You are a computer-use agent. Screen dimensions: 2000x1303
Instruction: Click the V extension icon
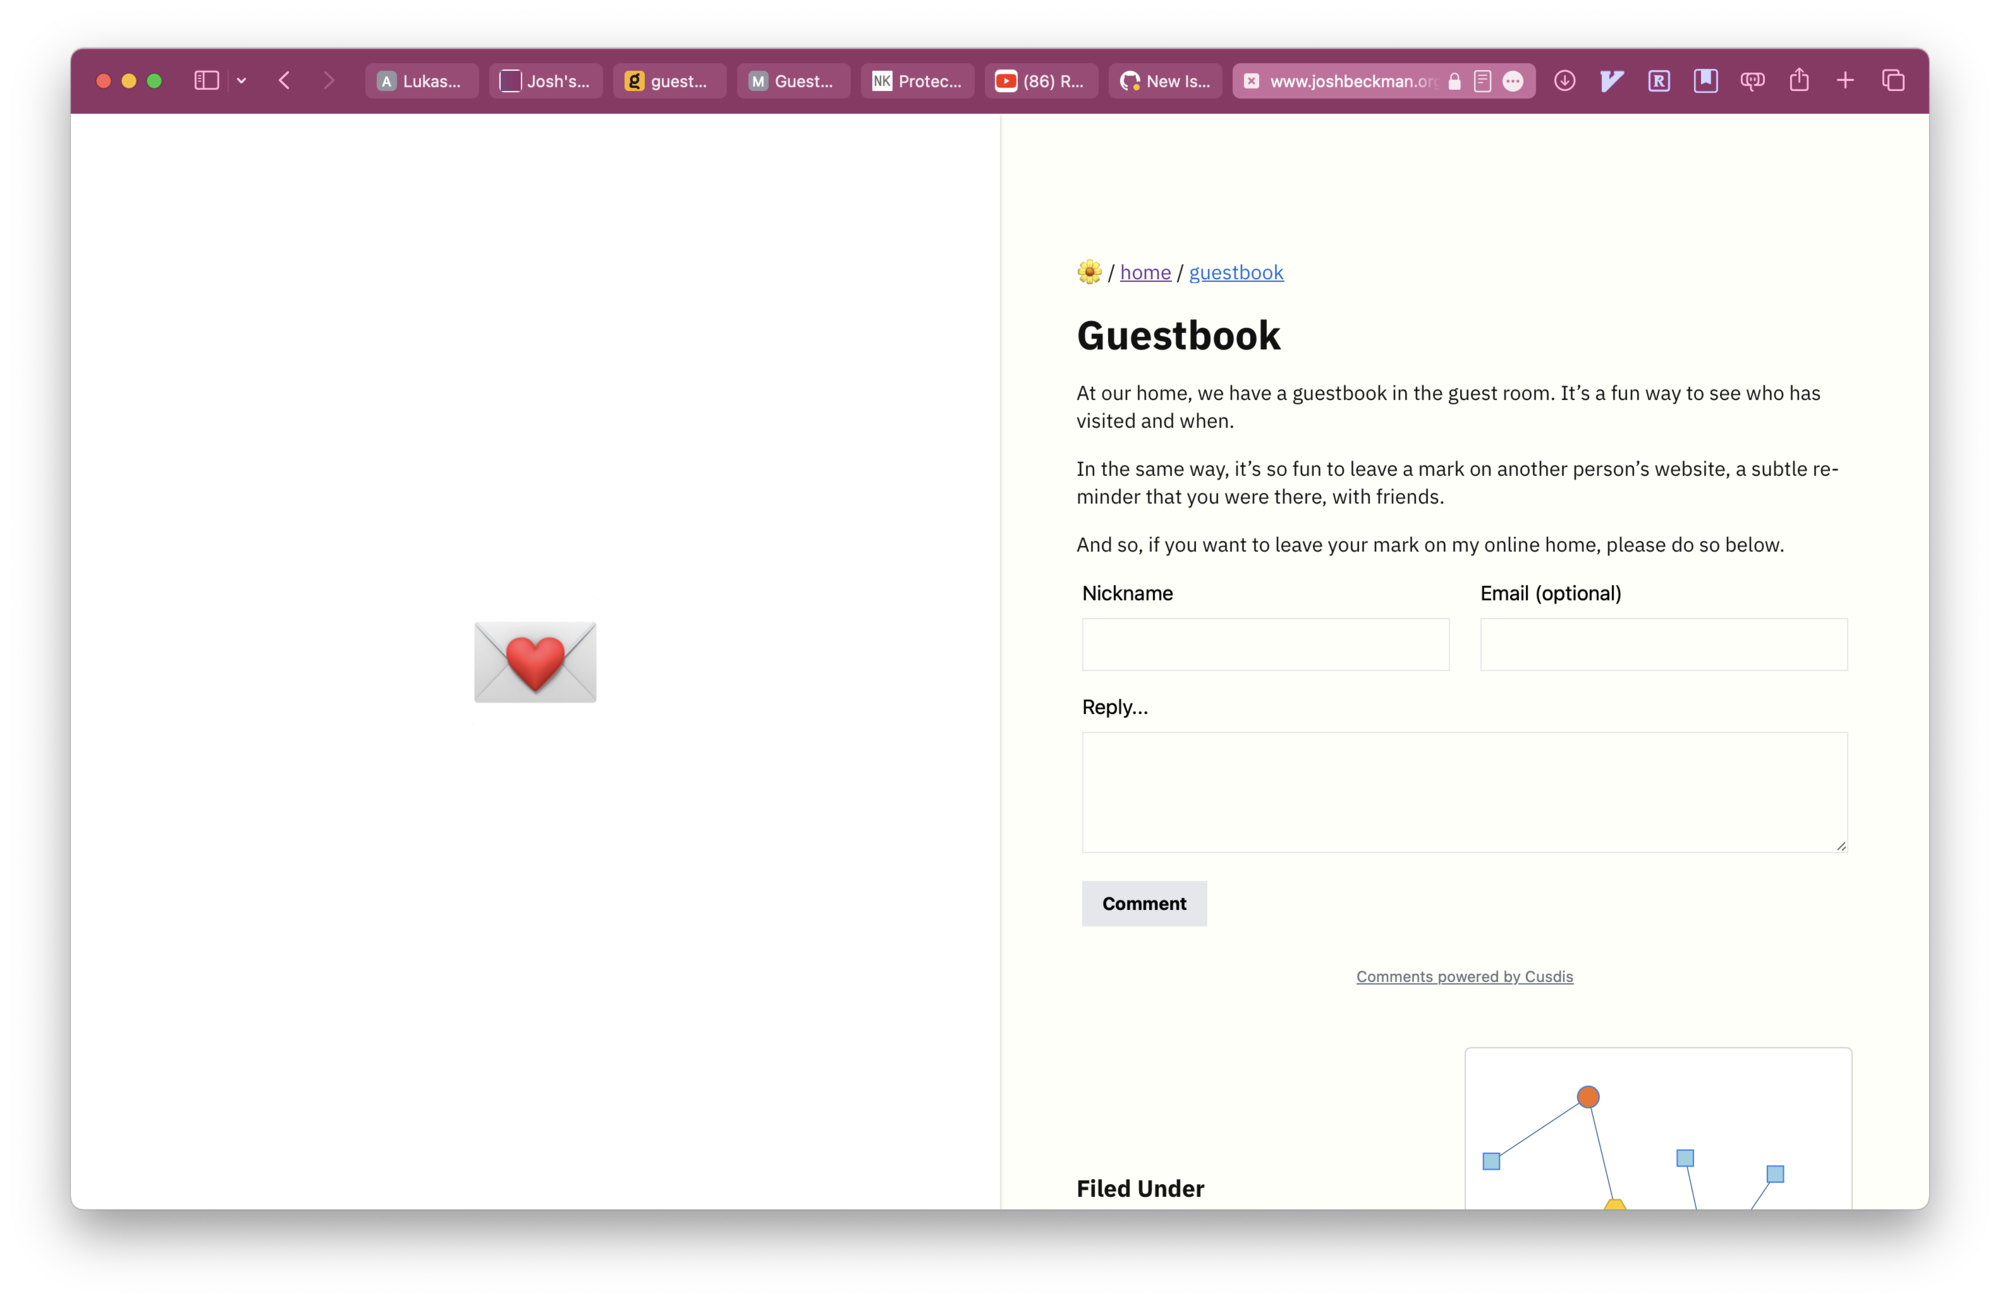1611,81
